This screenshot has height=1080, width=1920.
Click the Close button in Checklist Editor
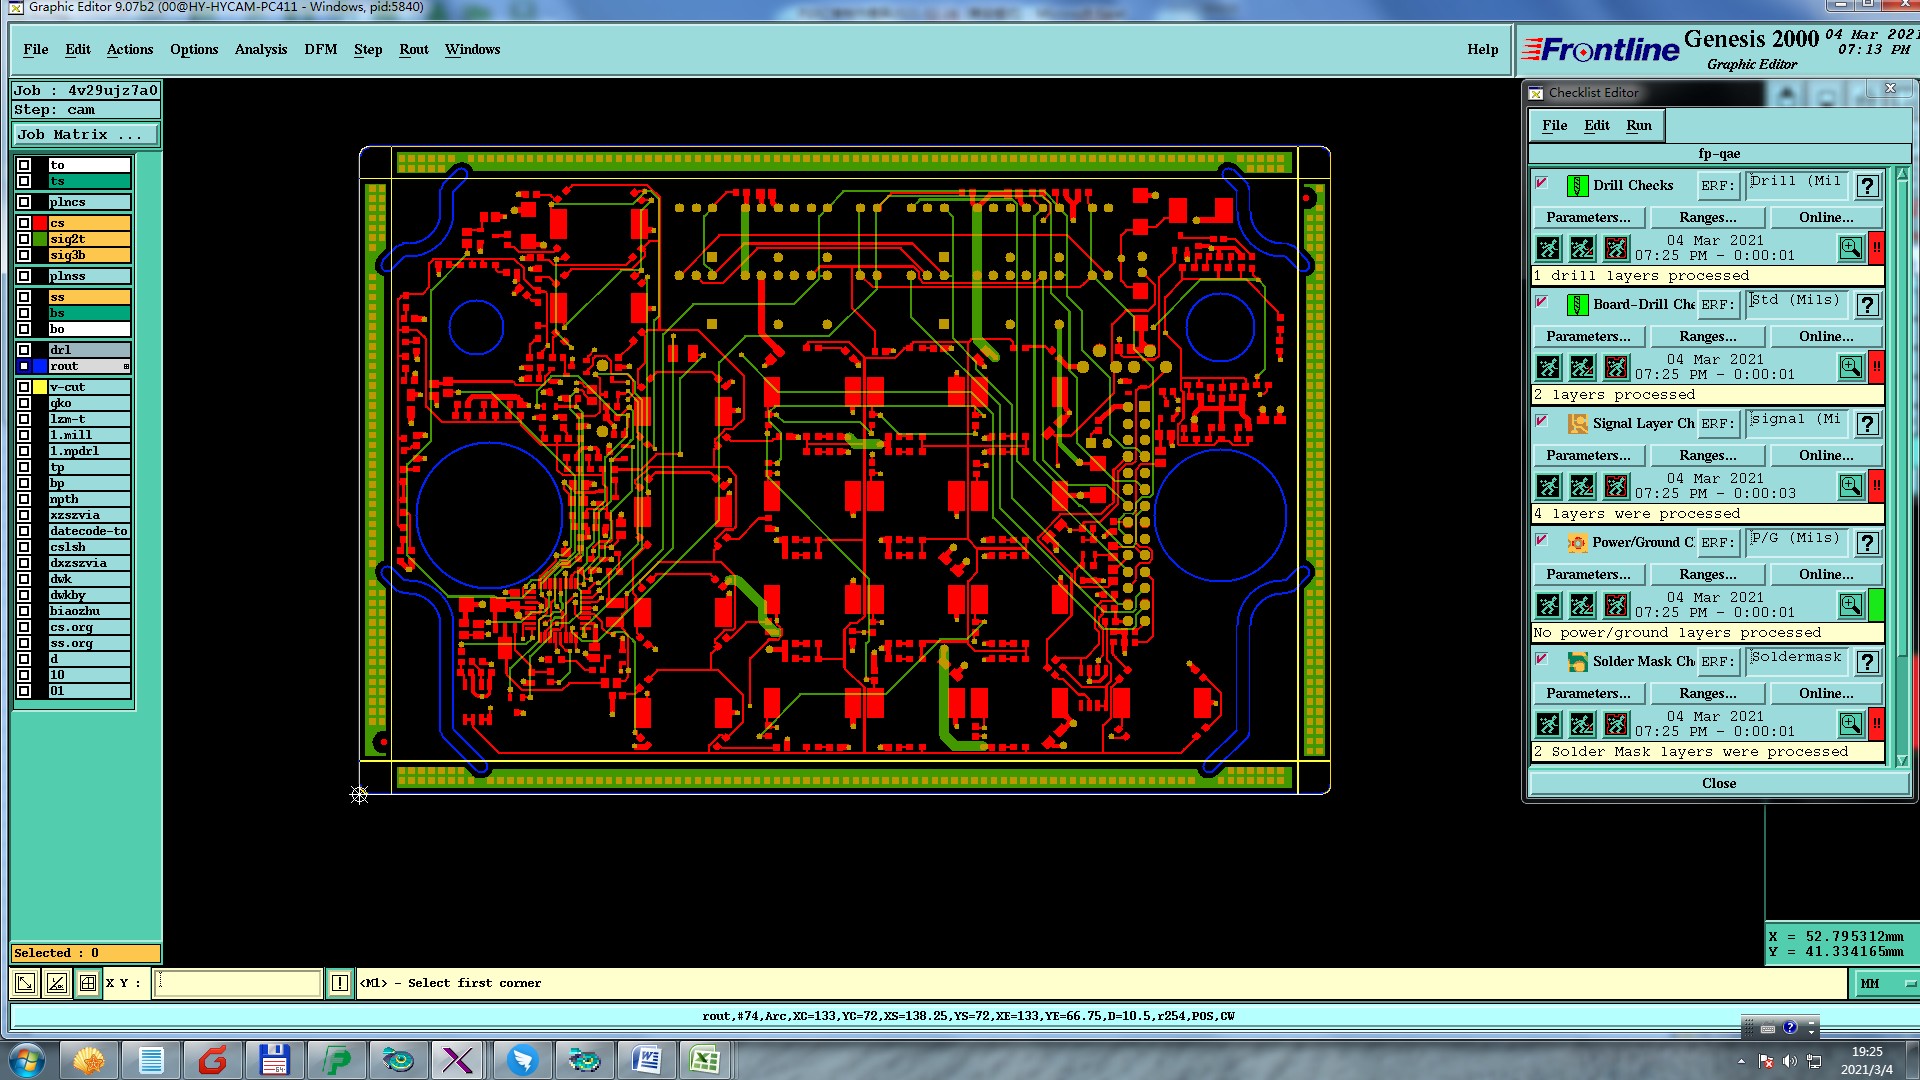1718,783
